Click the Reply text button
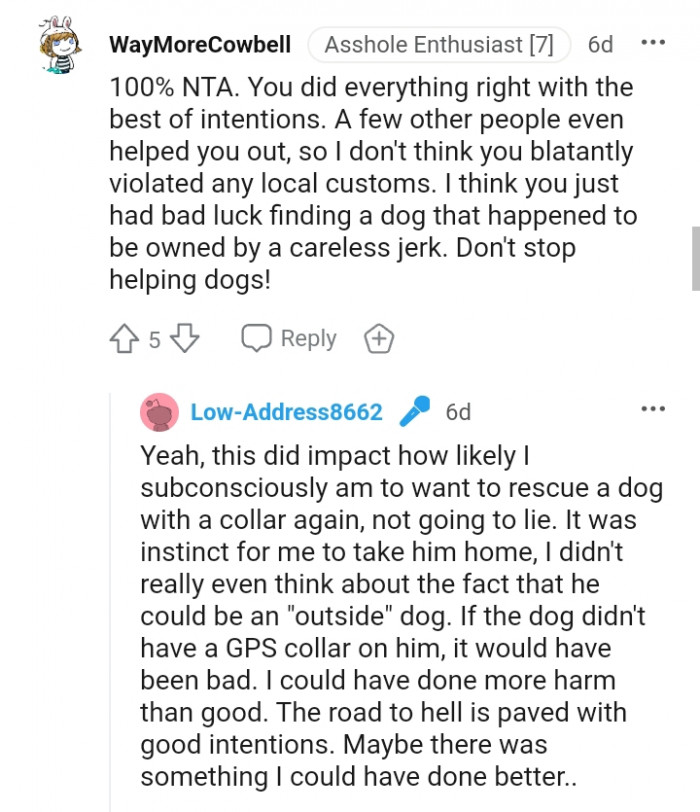700x812 pixels. click(x=308, y=339)
